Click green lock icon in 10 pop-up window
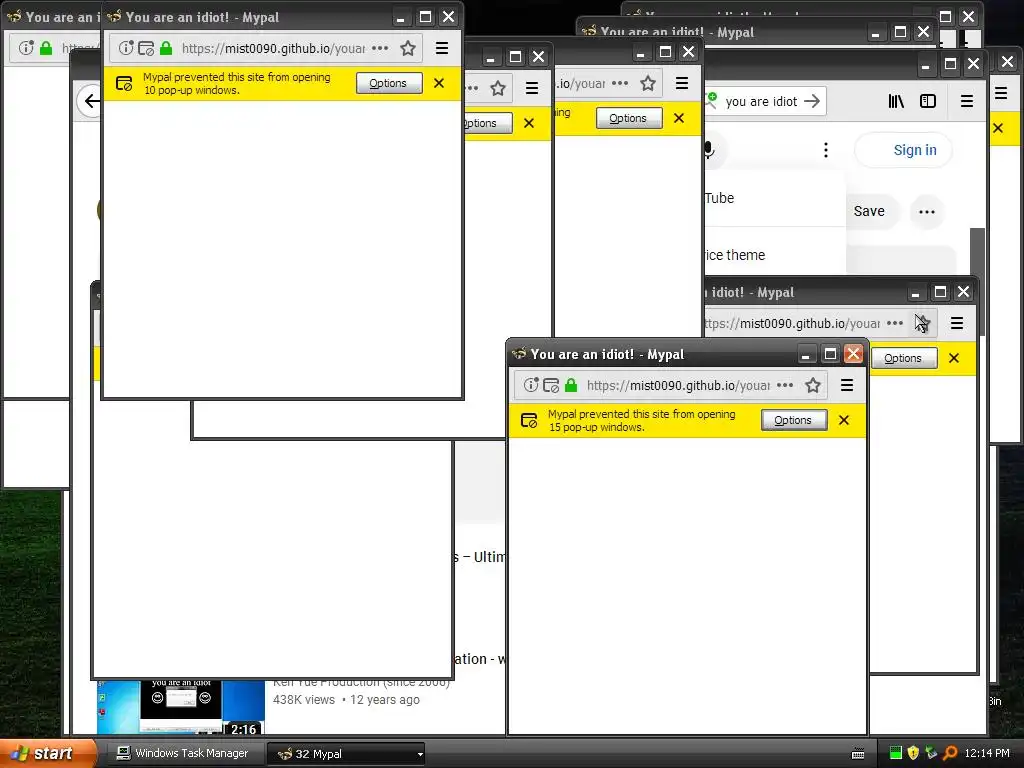This screenshot has width=1024, height=768. 166,48
